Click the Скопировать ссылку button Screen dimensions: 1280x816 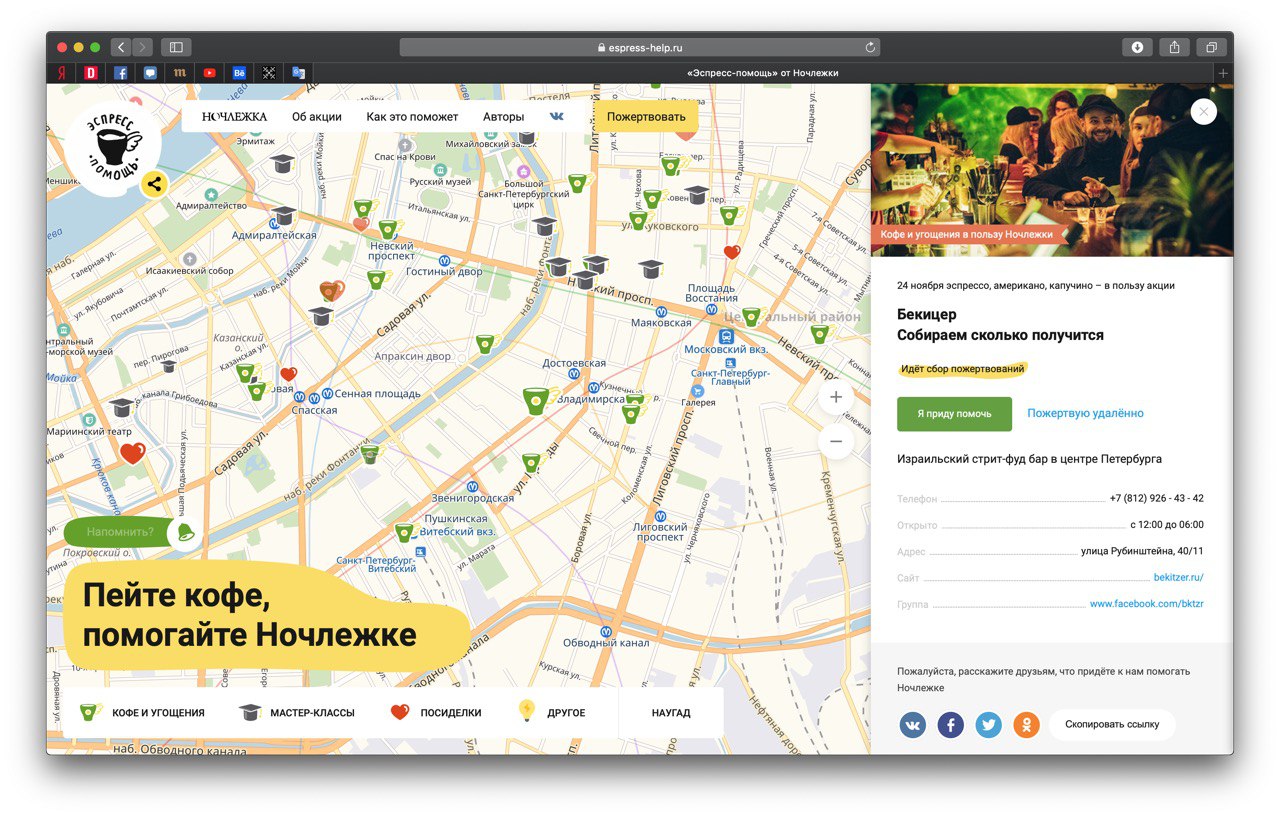click(x=1112, y=724)
